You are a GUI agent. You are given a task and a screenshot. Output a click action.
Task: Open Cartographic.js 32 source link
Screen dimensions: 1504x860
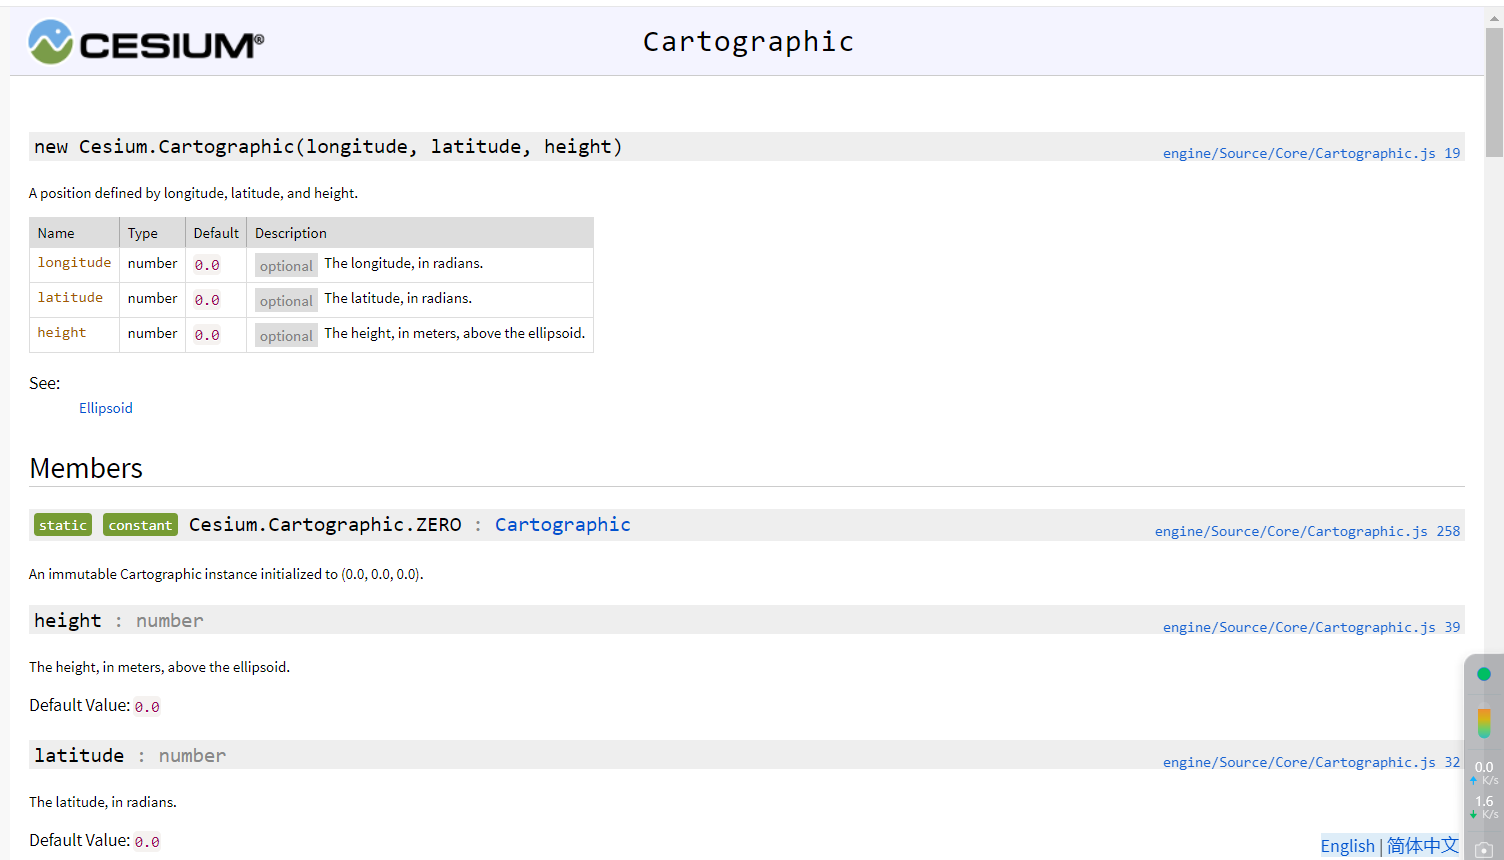tap(1311, 762)
